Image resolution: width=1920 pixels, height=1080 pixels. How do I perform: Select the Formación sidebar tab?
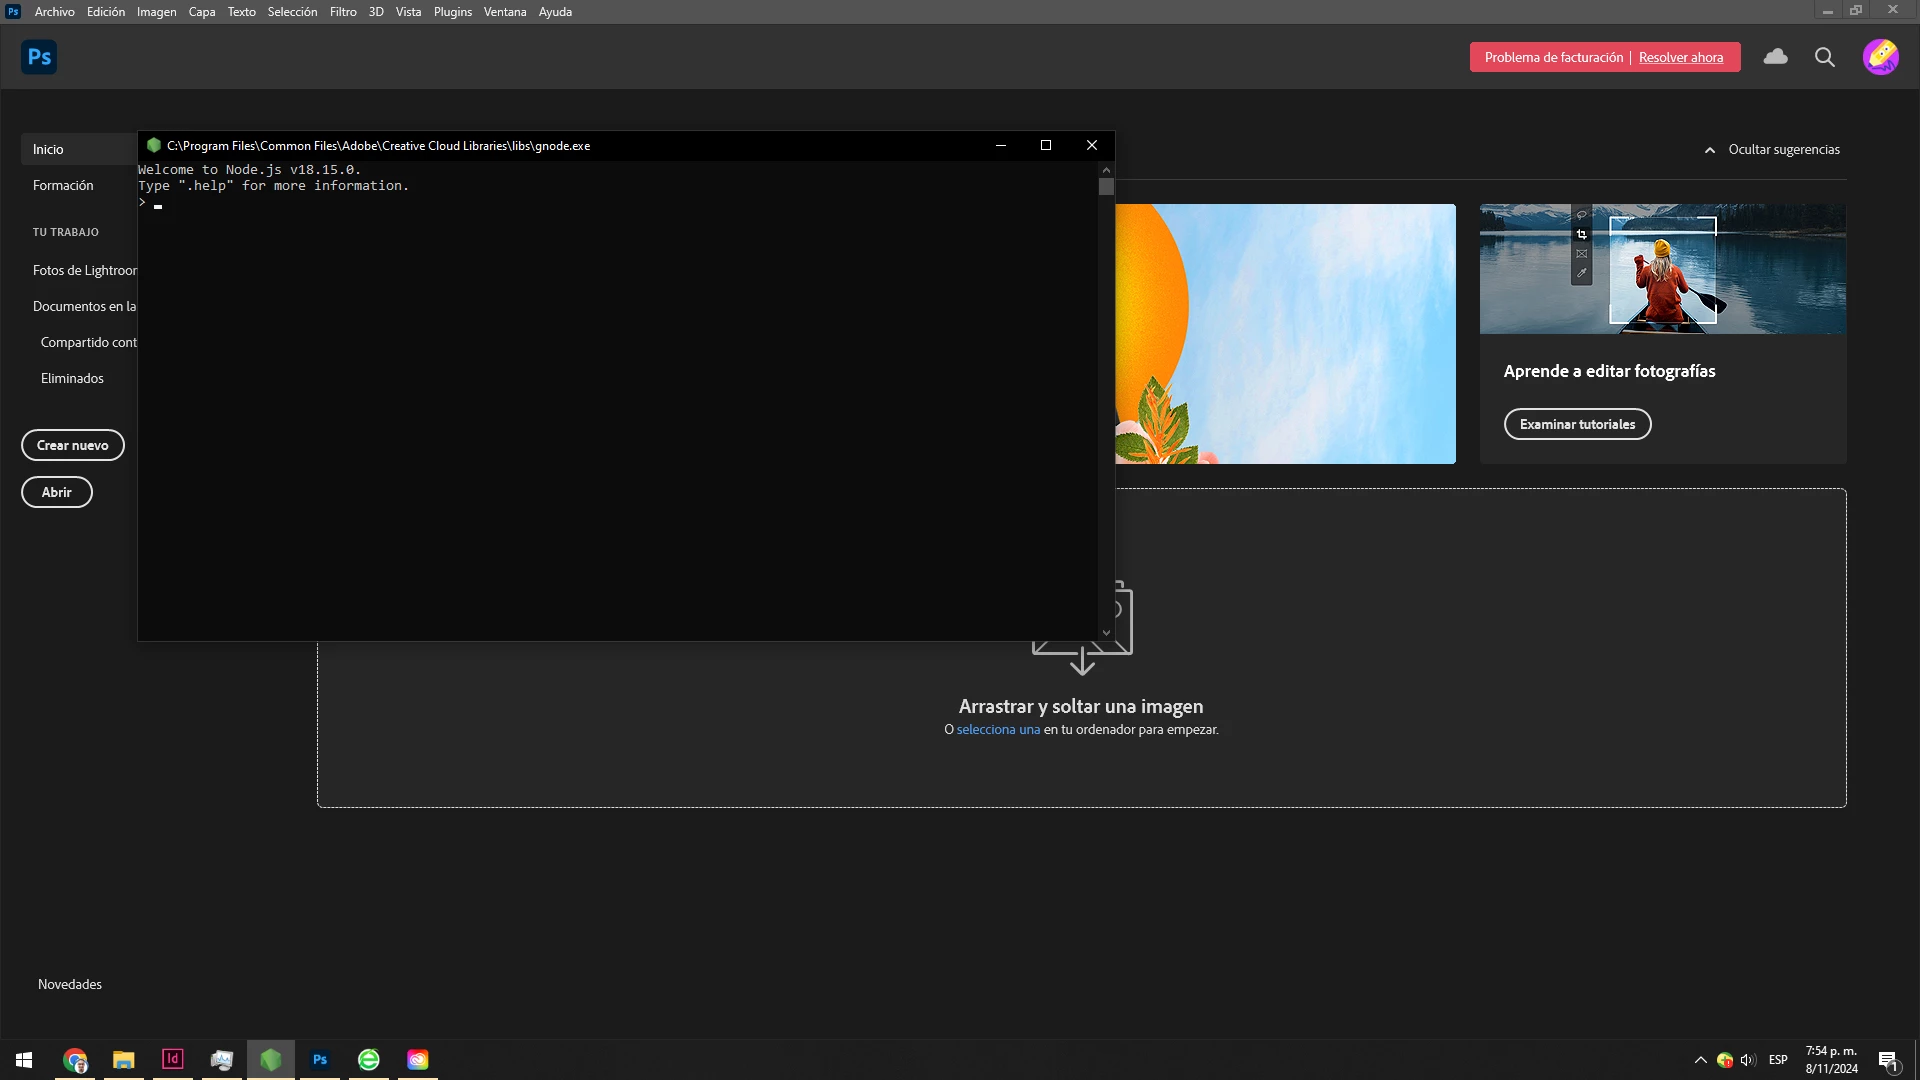pos(63,186)
